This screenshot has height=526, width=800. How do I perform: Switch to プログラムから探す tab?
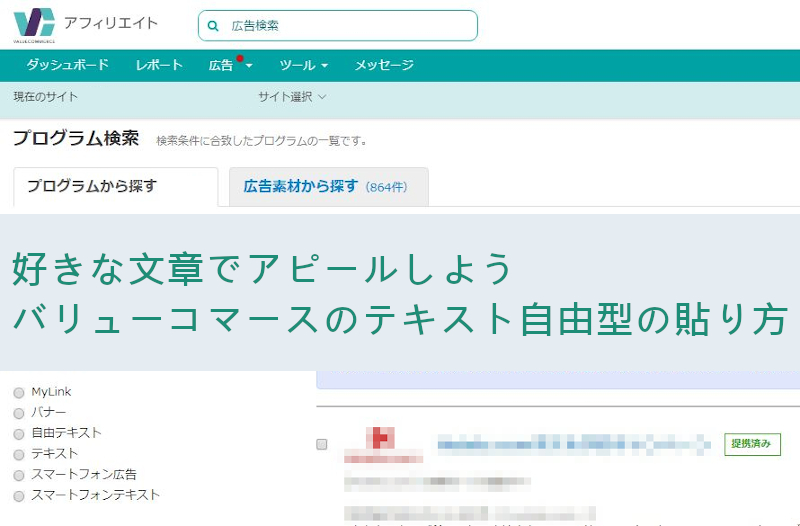[116, 187]
